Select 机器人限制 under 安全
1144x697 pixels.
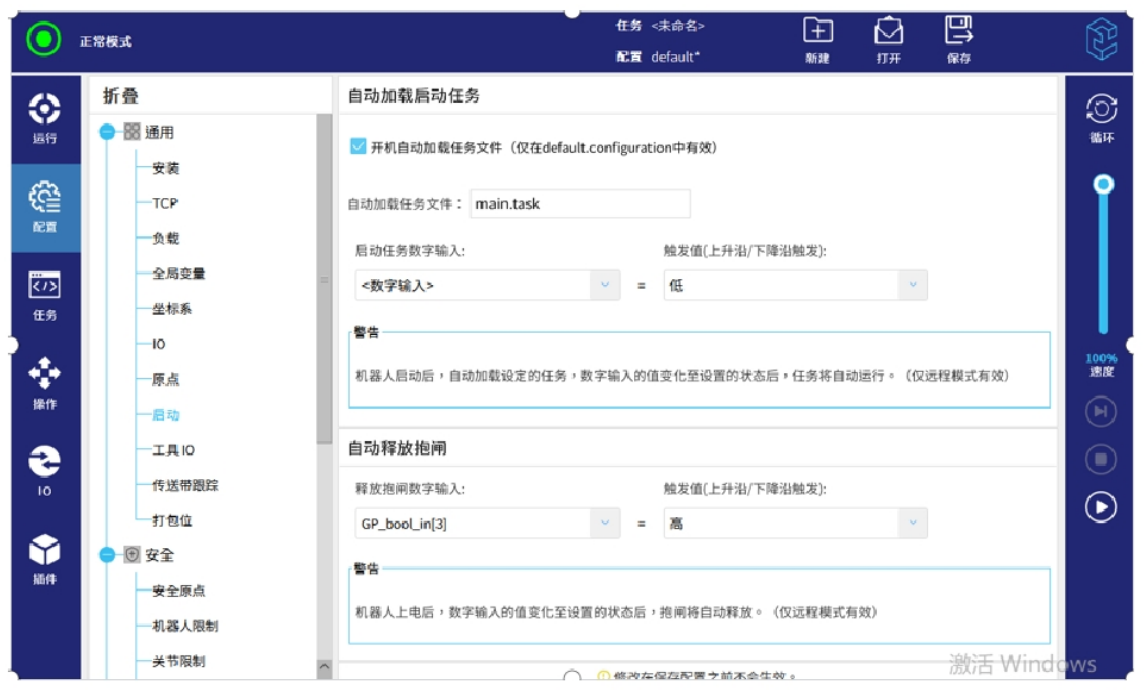click(184, 626)
